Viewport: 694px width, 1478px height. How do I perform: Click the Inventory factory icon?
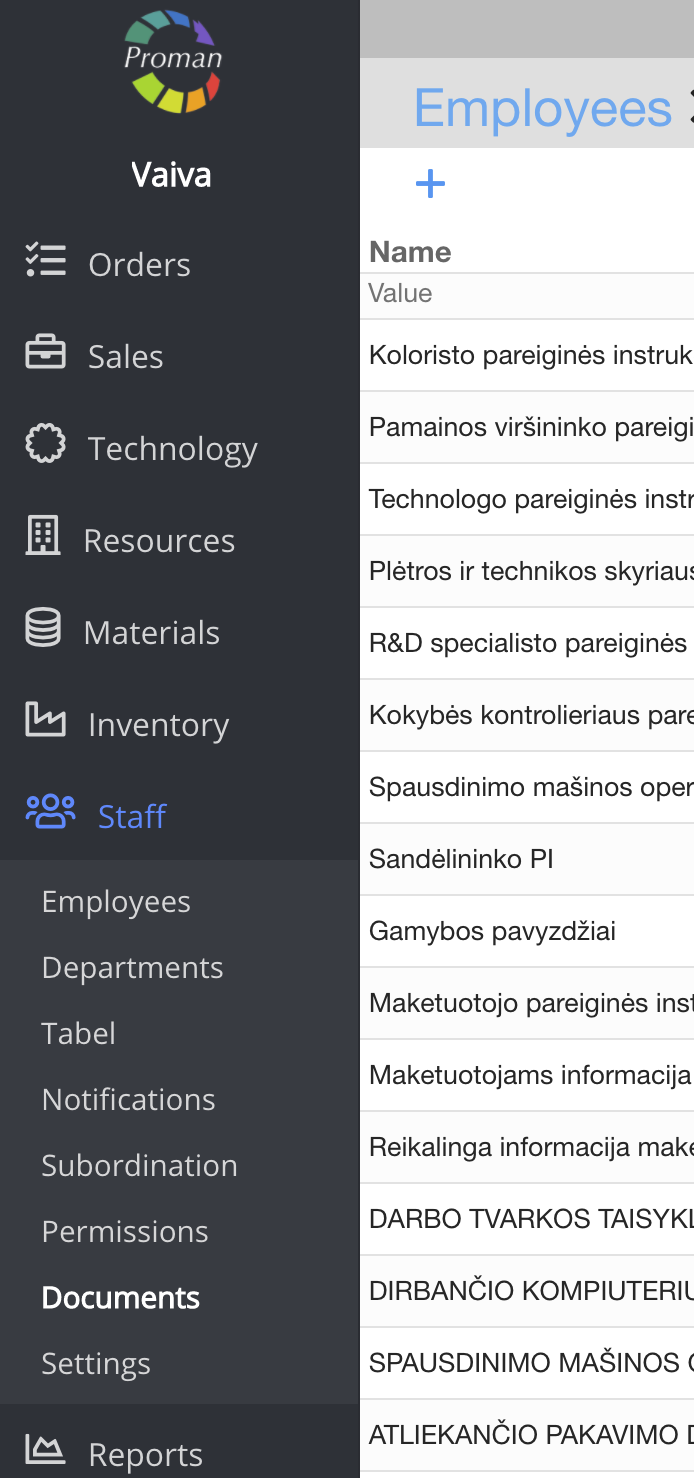(x=45, y=721)
